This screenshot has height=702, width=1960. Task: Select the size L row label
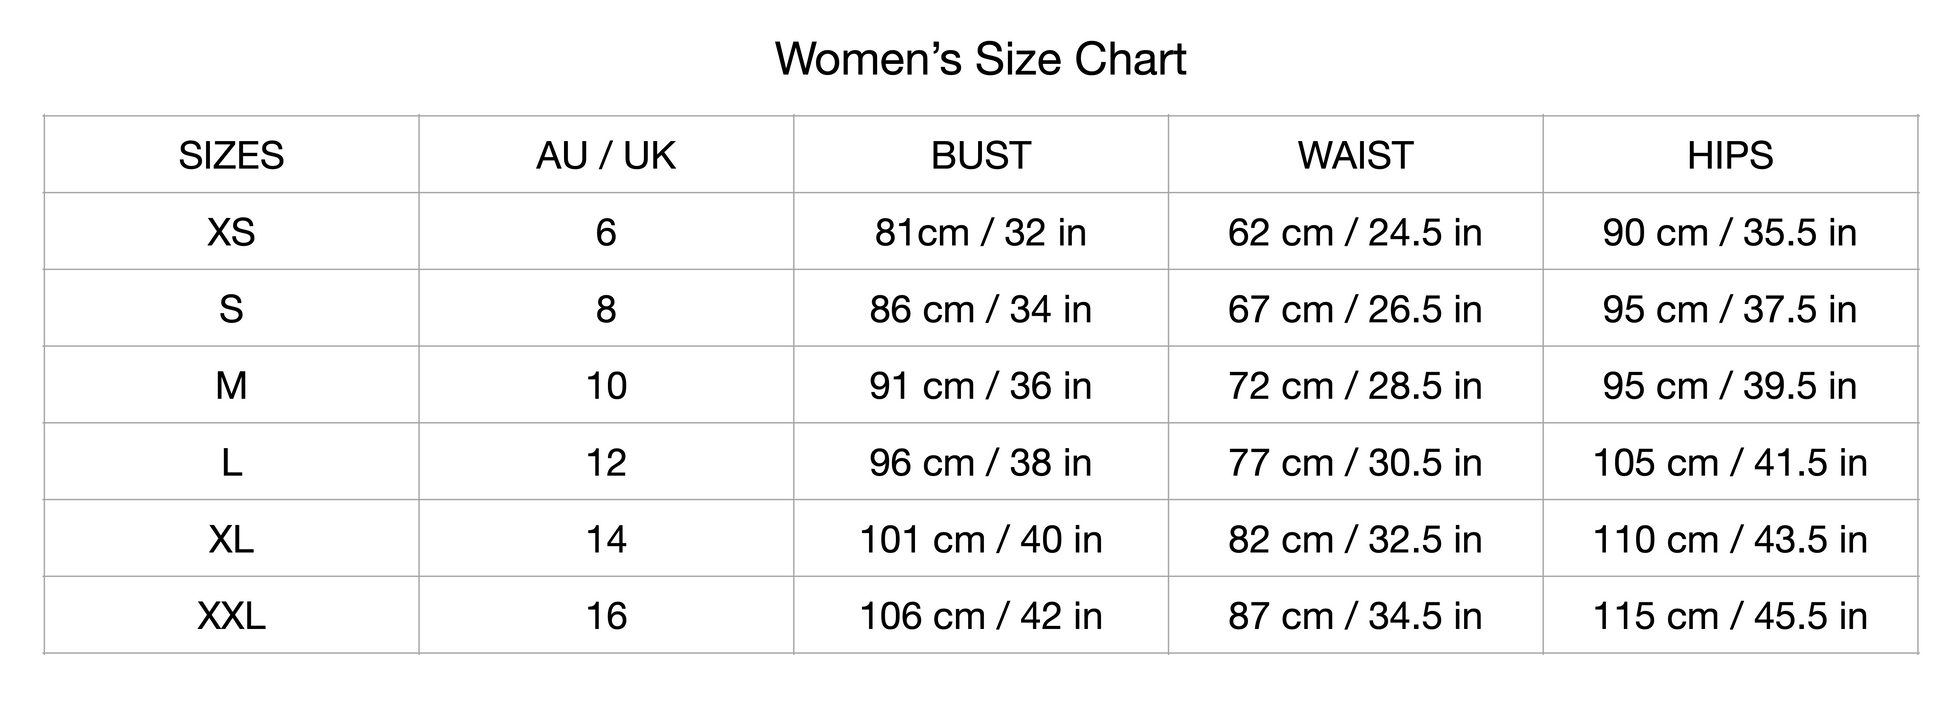click(x=231, y=462)
